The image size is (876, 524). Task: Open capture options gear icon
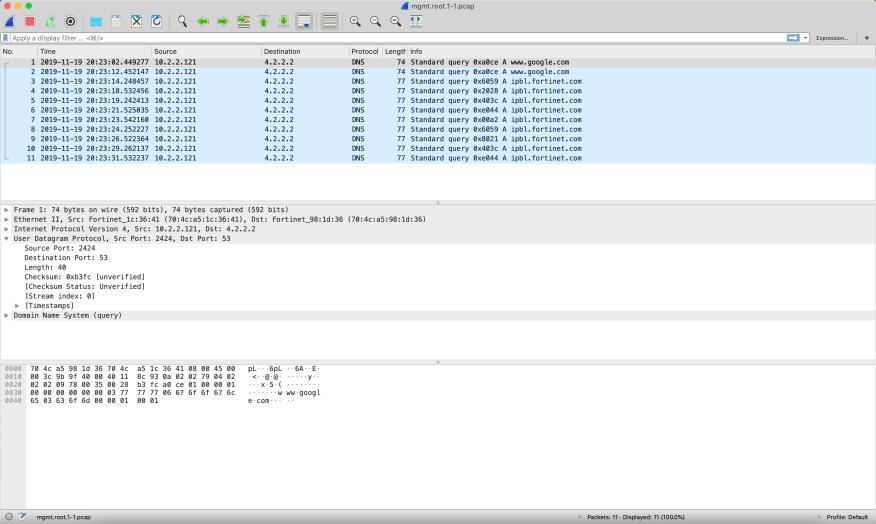(x=70, y=21)
